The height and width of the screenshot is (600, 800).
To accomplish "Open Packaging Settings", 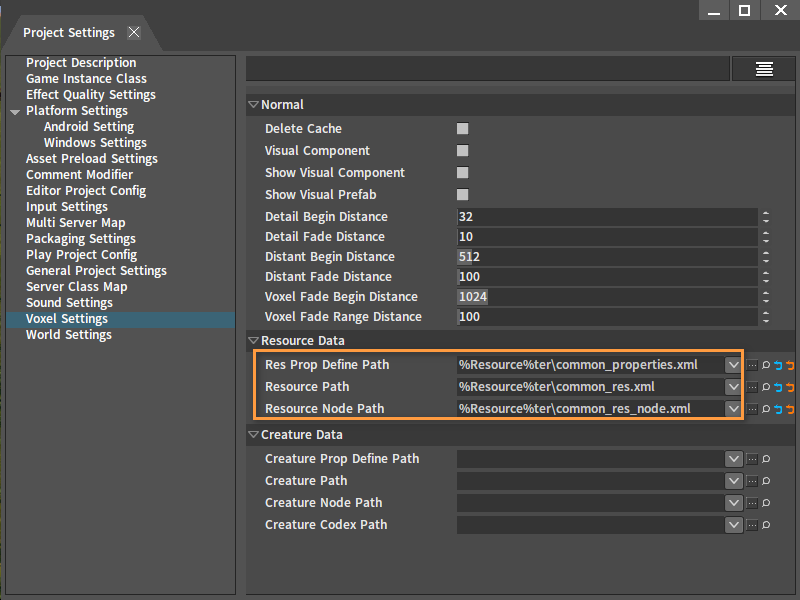I will click(x=81, y=239).
